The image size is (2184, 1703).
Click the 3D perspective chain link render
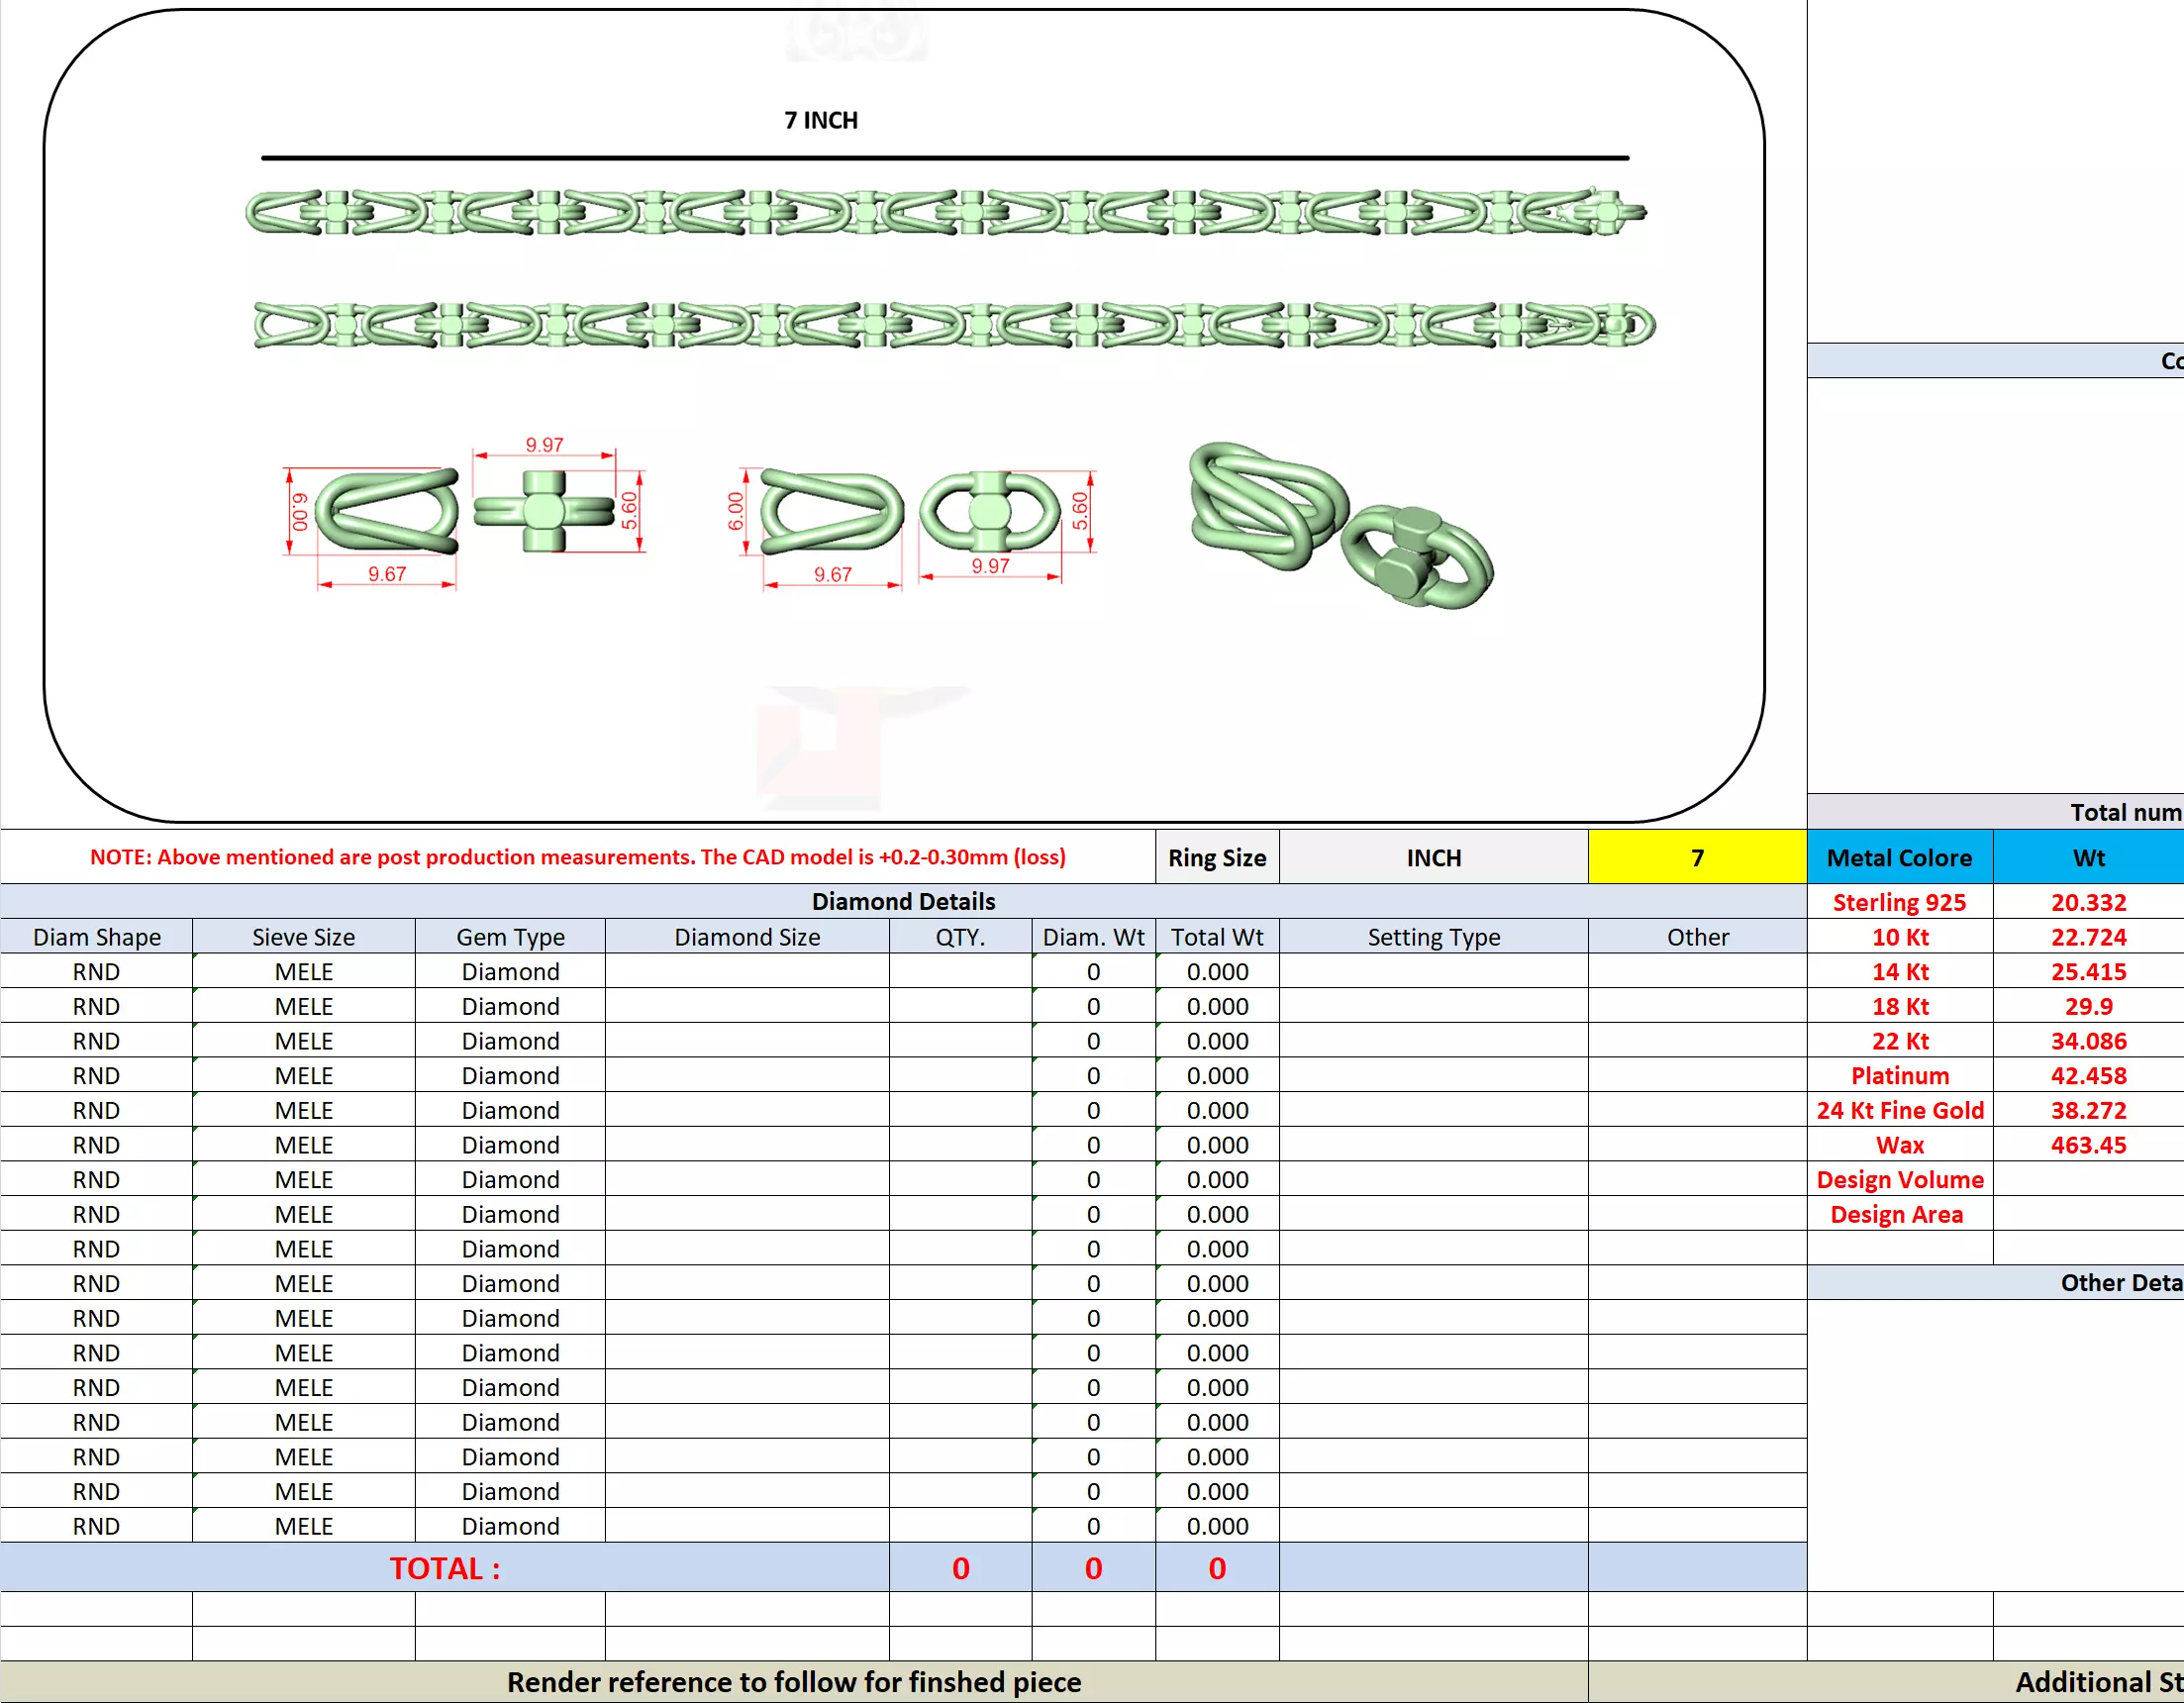click(x=1340, y=525)
